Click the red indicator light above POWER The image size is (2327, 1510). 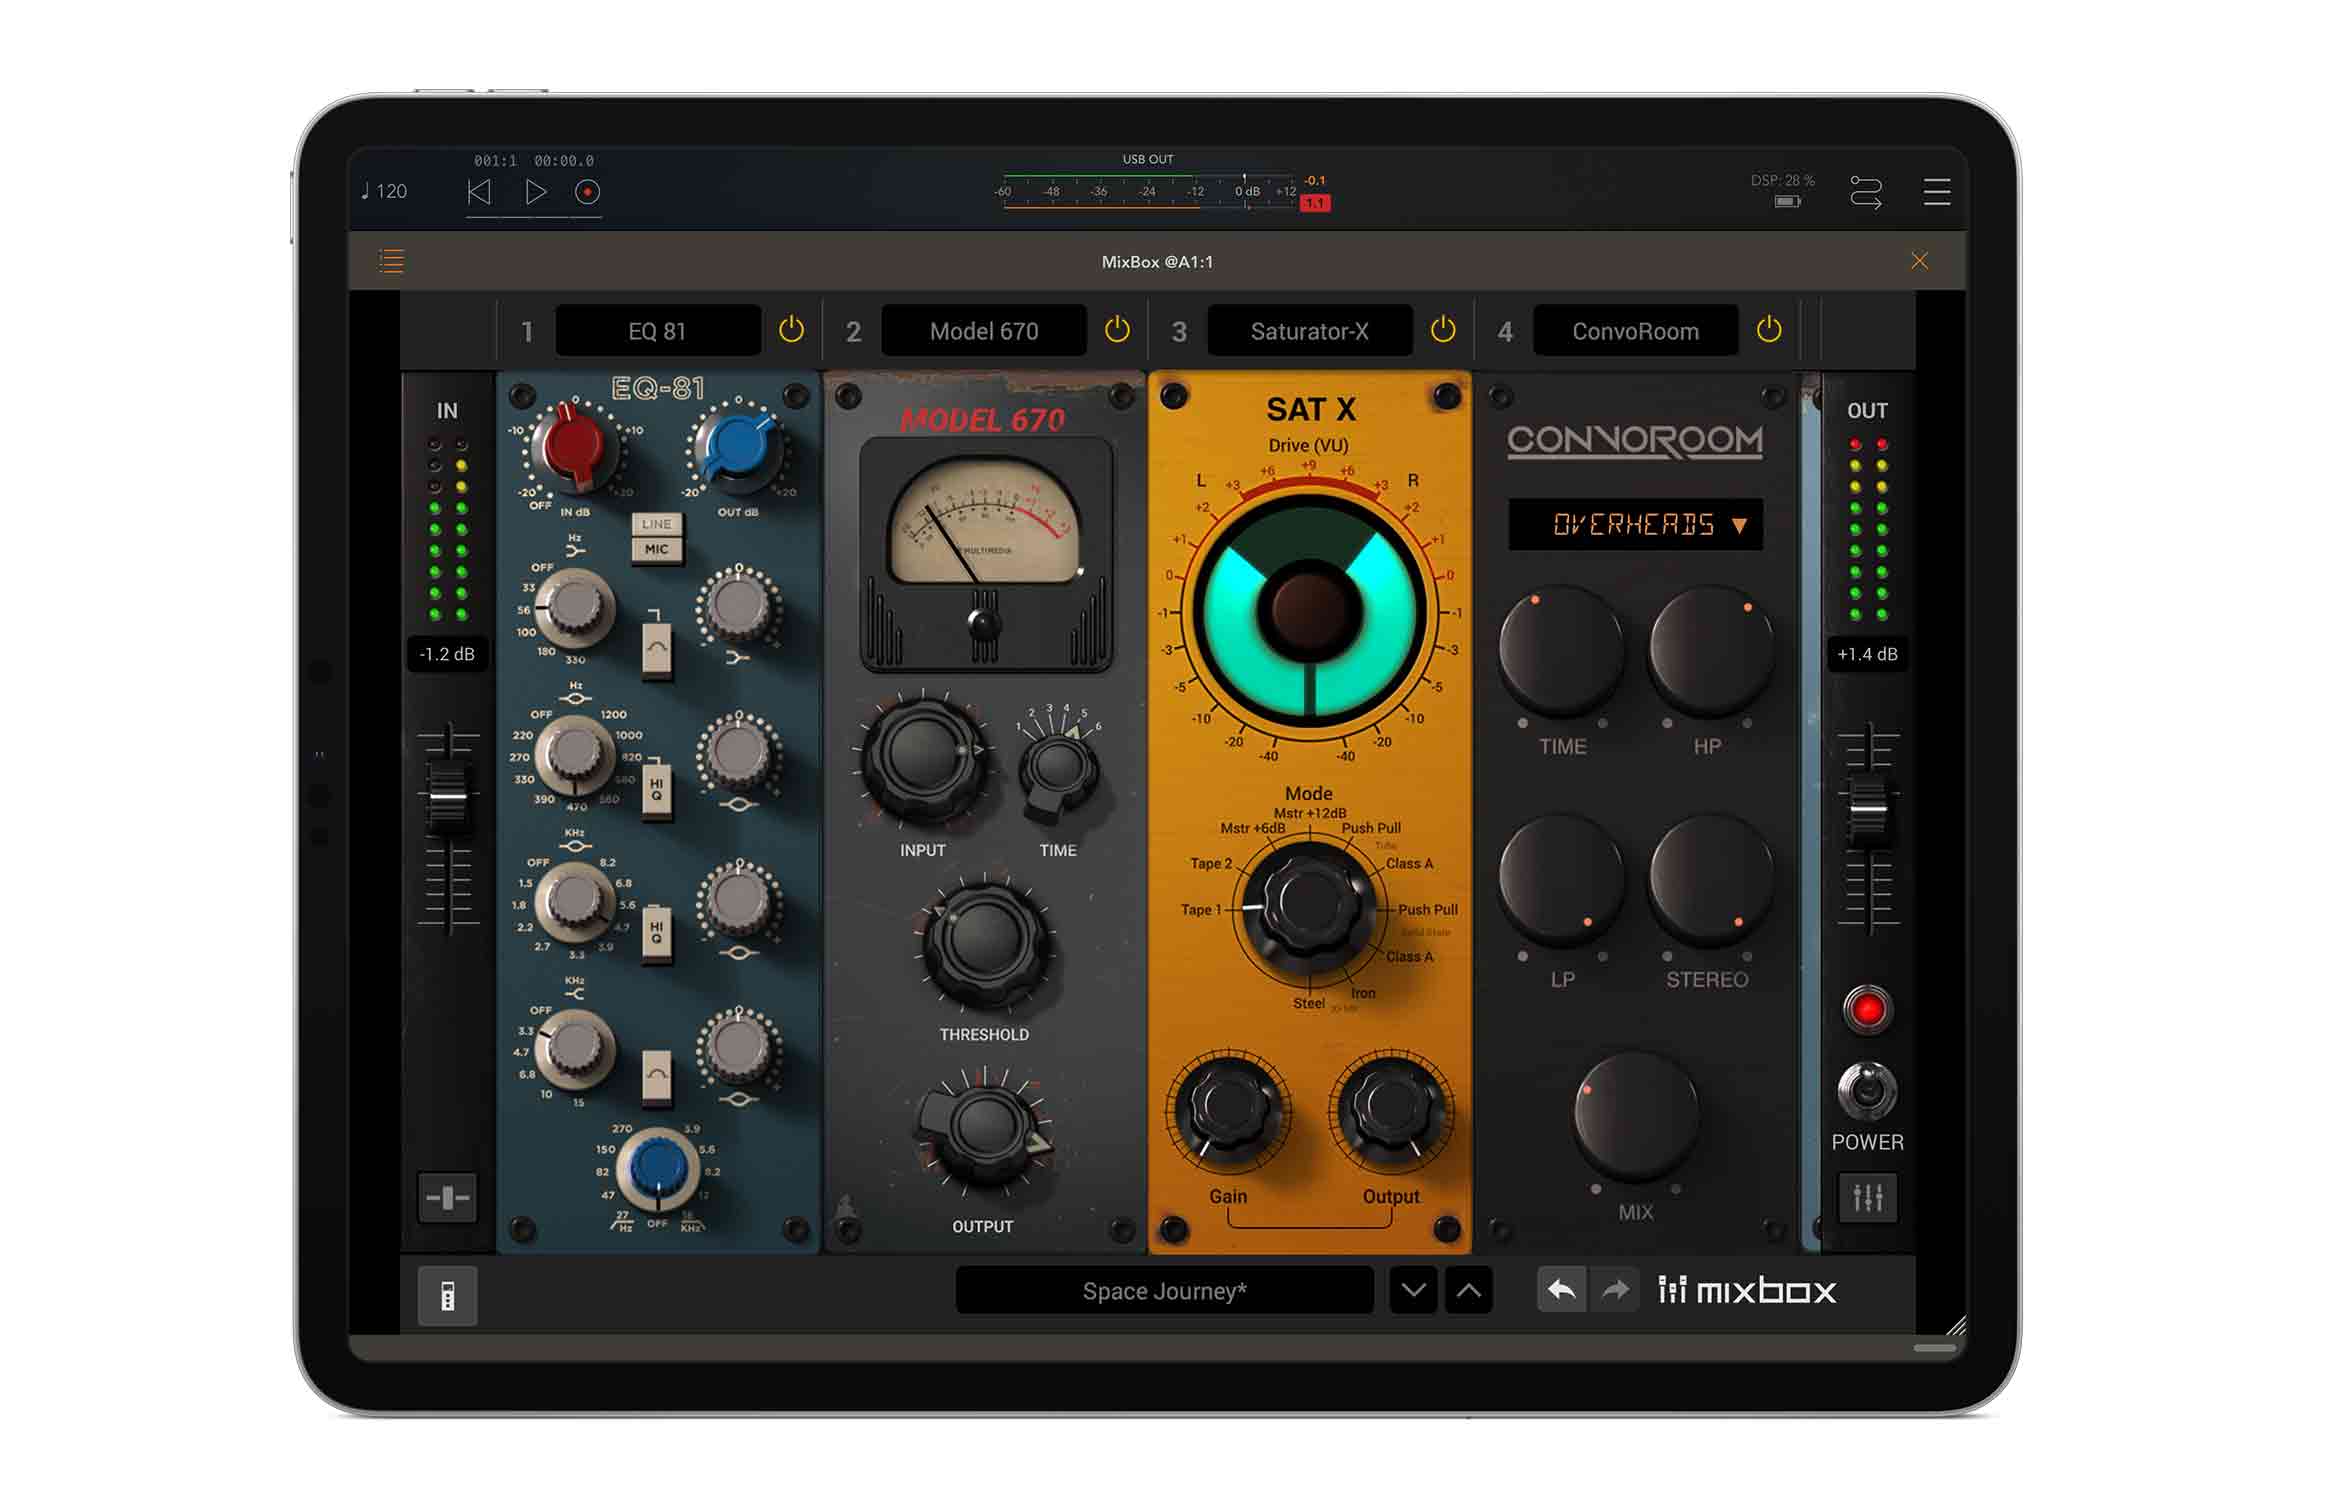point(1867,1010)
